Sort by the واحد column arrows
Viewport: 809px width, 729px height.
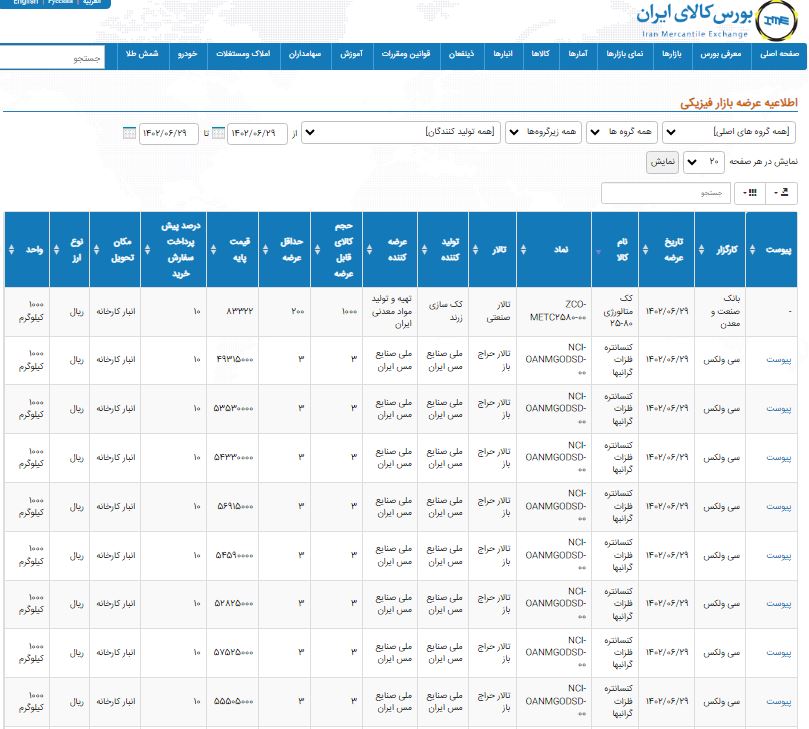[x=11, y=250]
